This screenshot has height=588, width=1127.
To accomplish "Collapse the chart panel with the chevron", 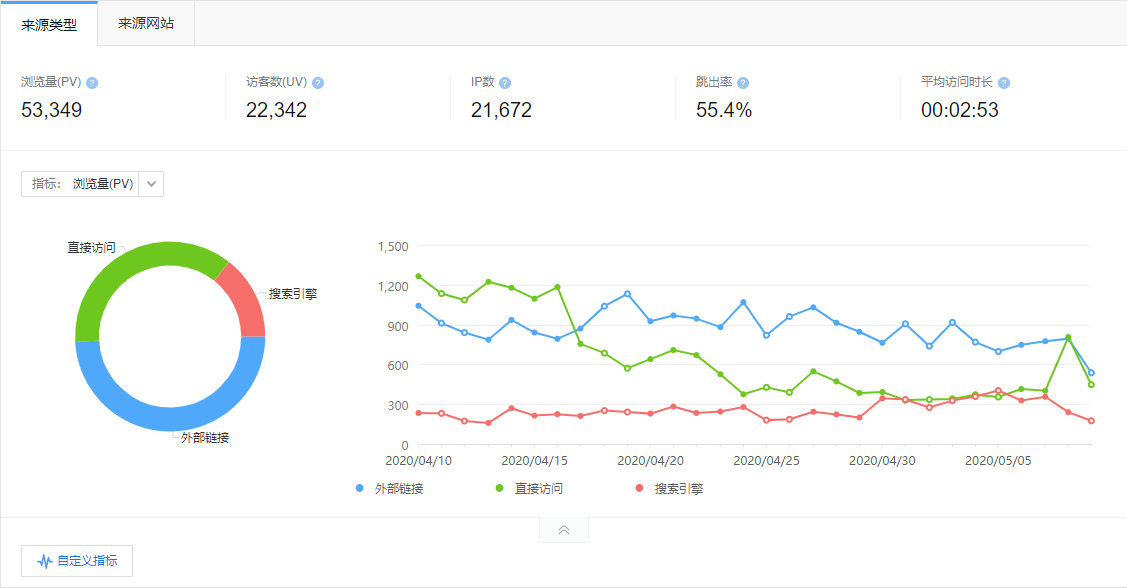I will pos(563,530).
